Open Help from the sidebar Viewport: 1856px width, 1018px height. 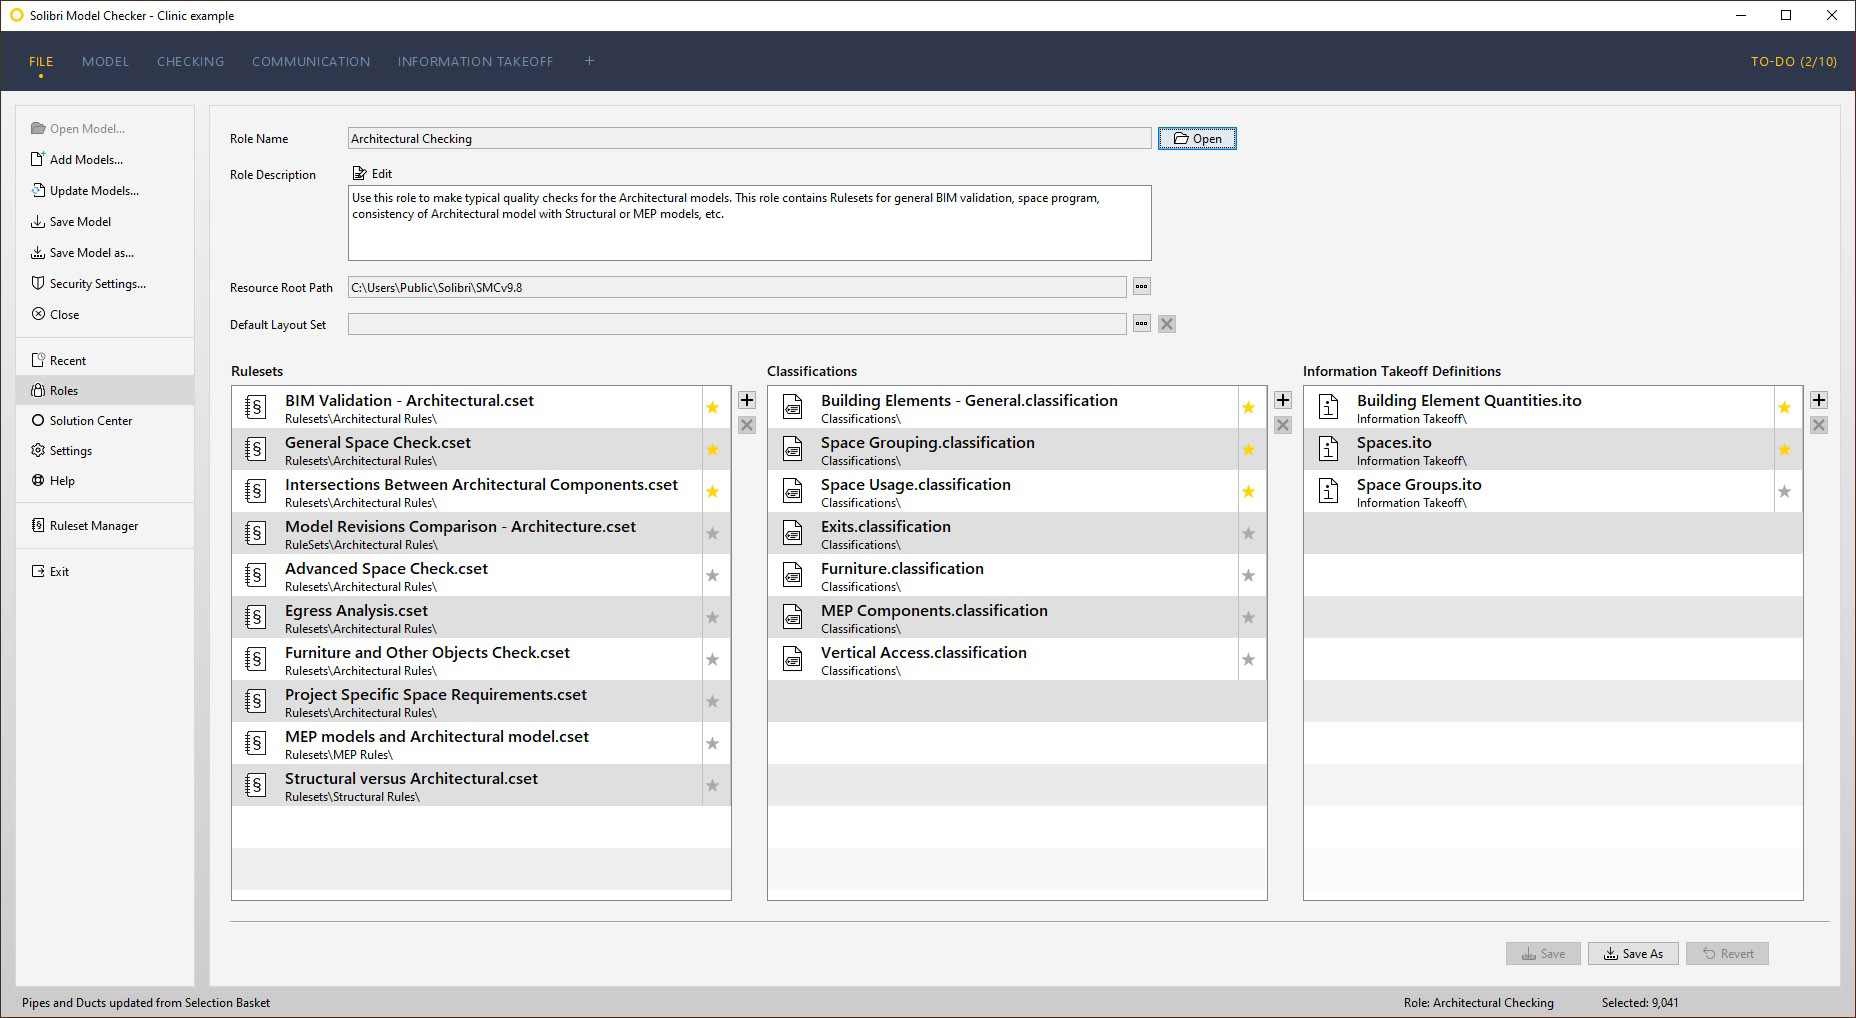(x=53, y=480)
